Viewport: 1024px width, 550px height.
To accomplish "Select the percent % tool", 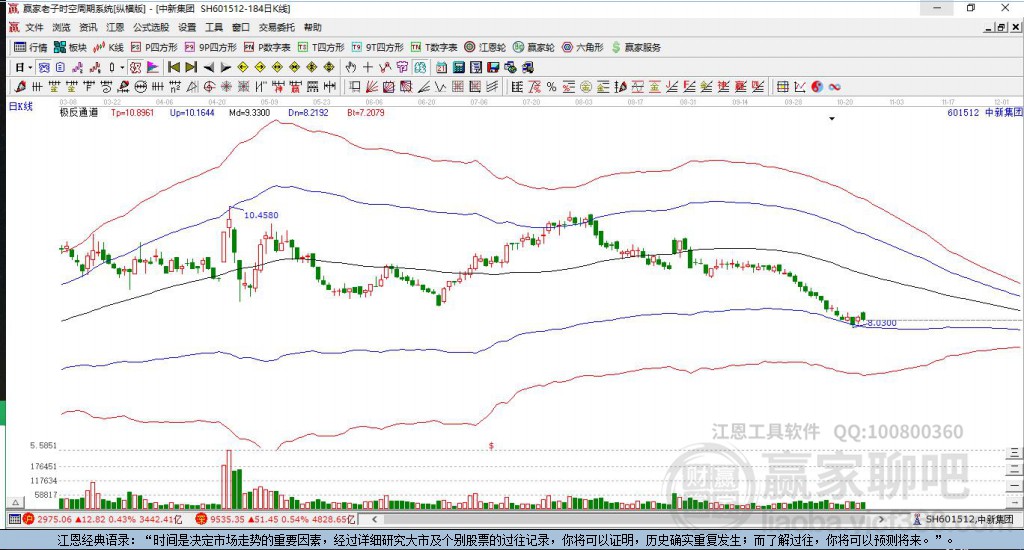I will click(x=551, y=86).
